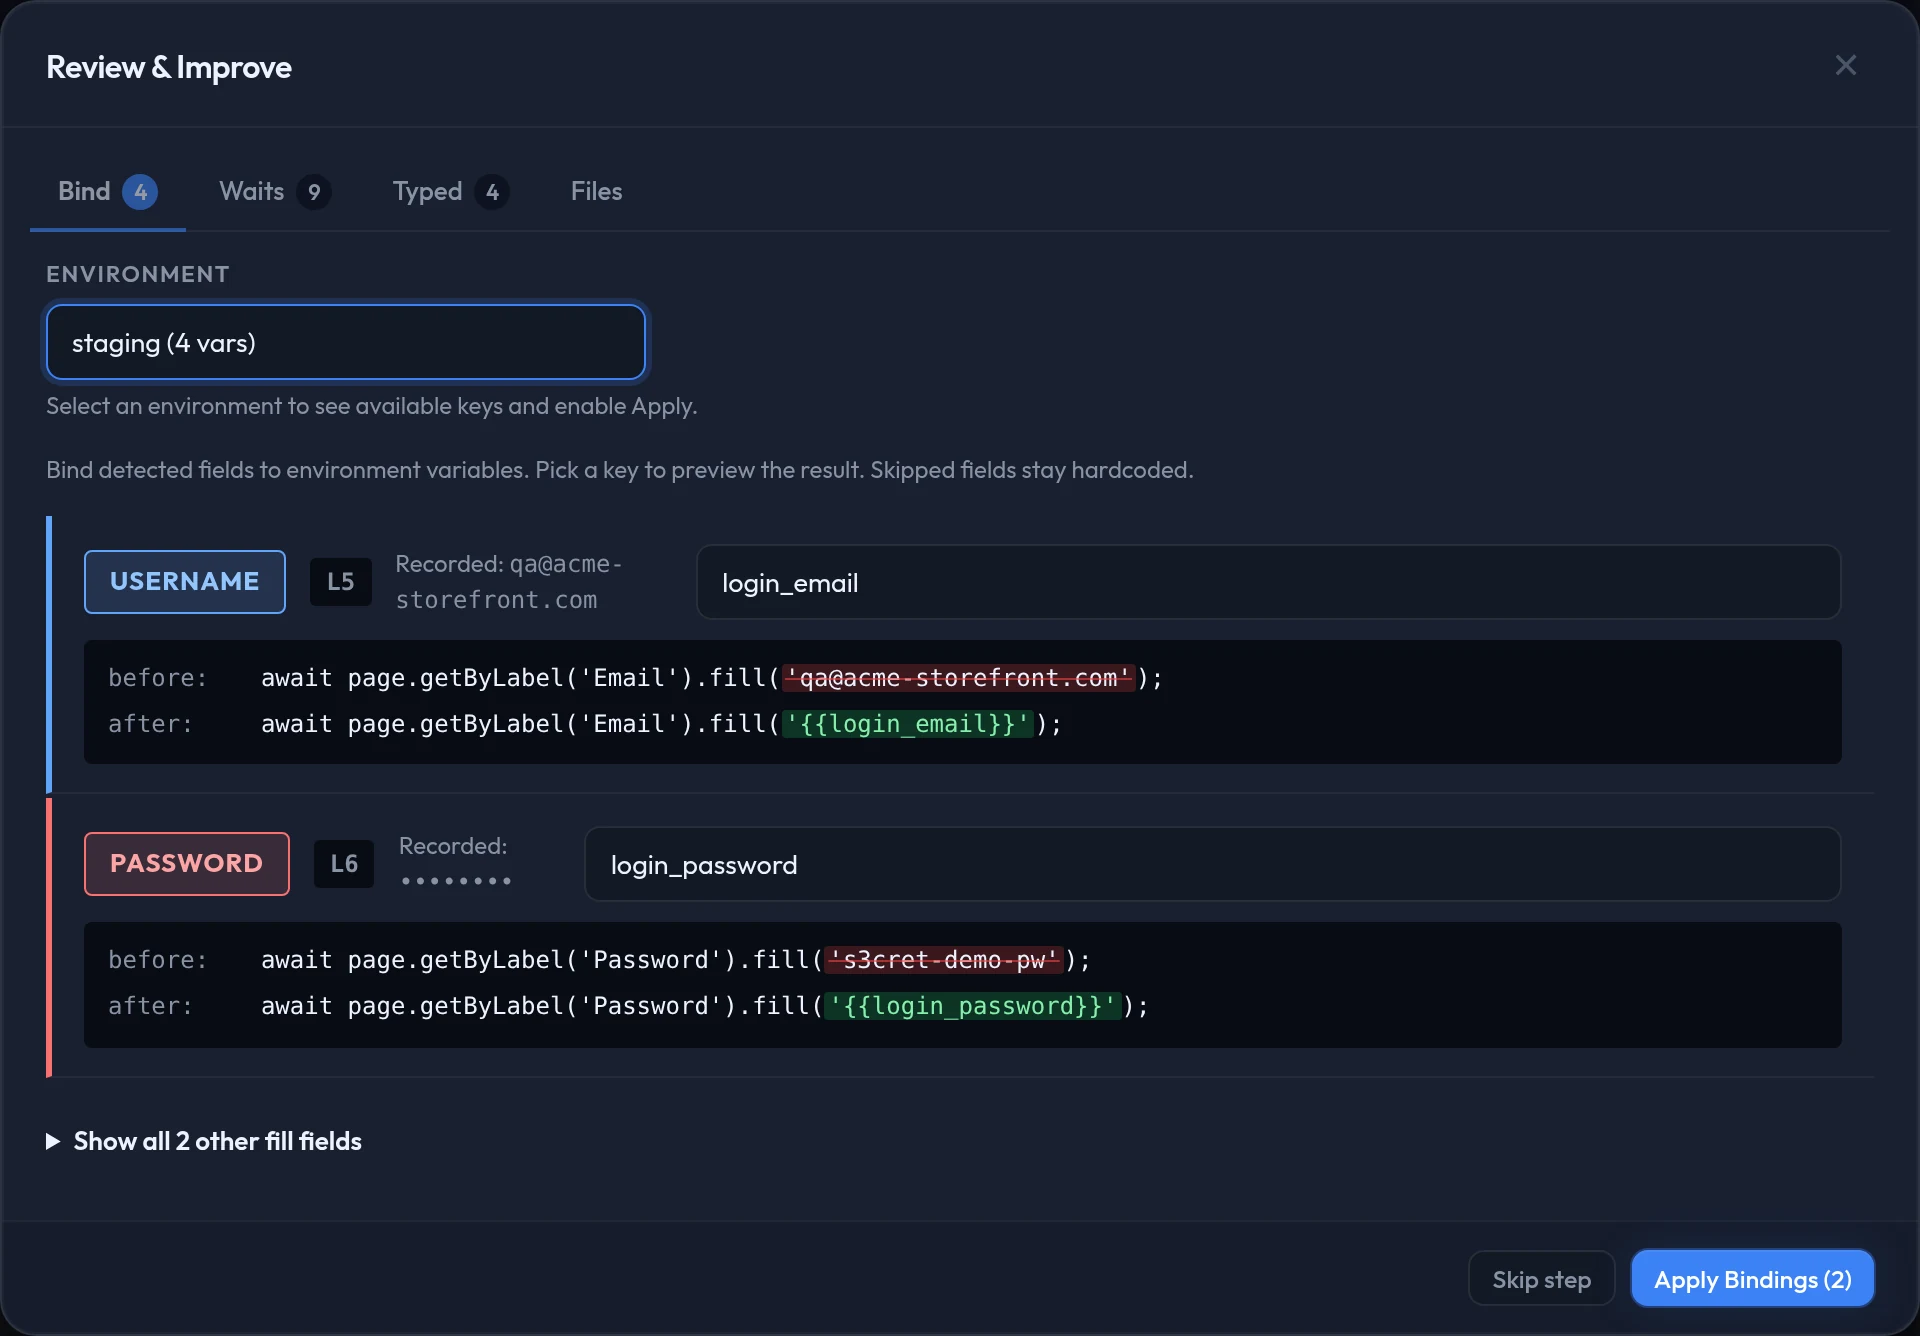Open the login_password key selector

tap(1212, 865)
